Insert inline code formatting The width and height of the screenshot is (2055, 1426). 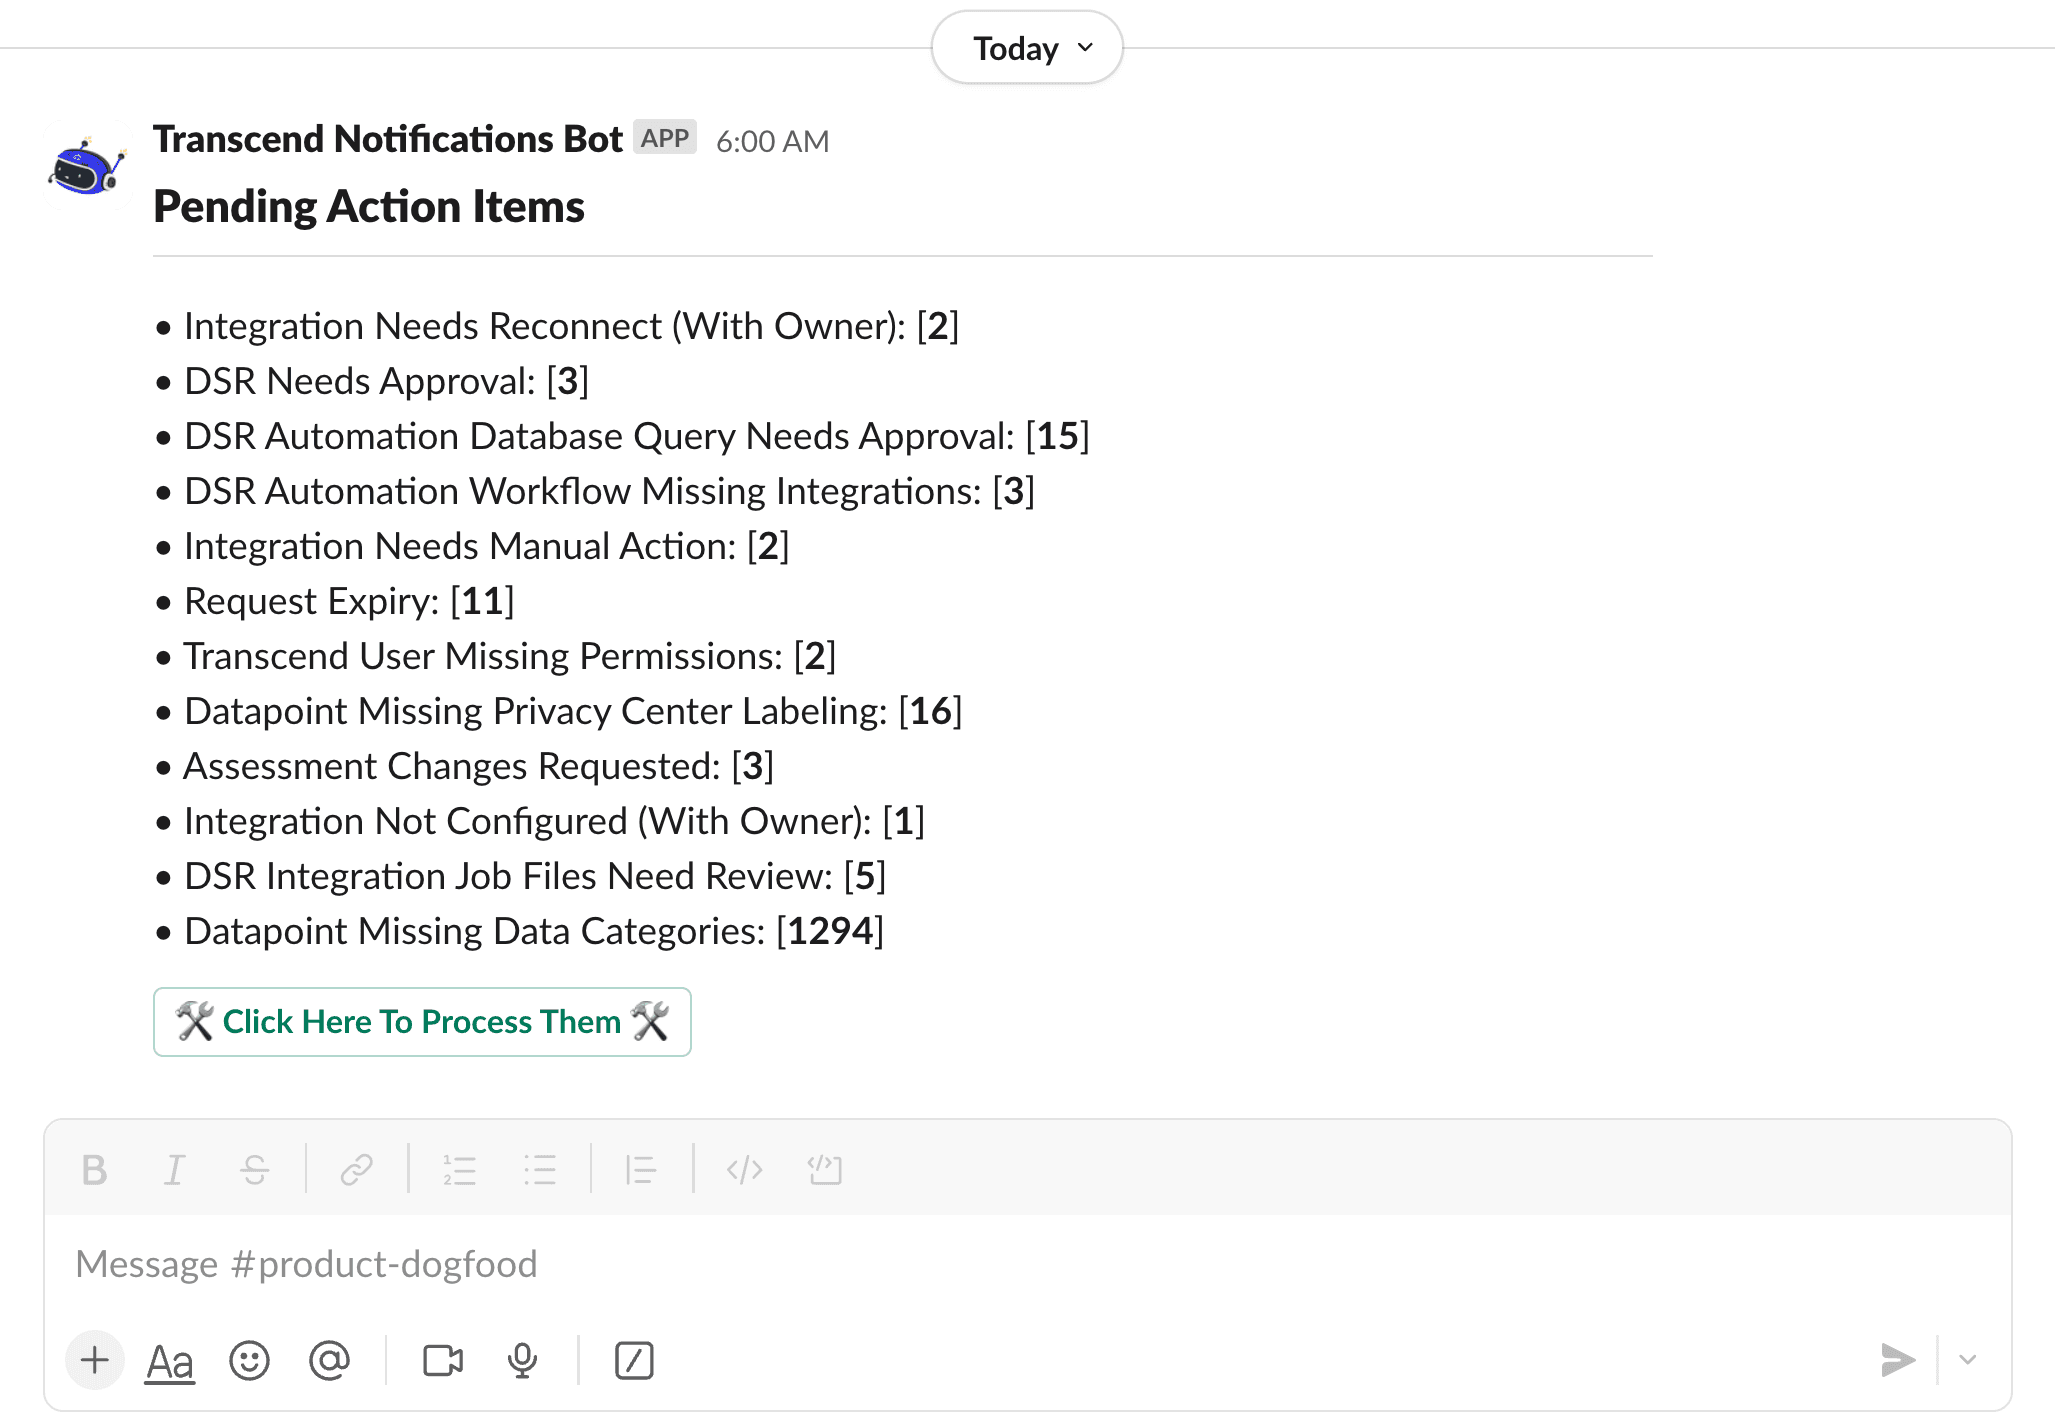[x=743, y=1168]
